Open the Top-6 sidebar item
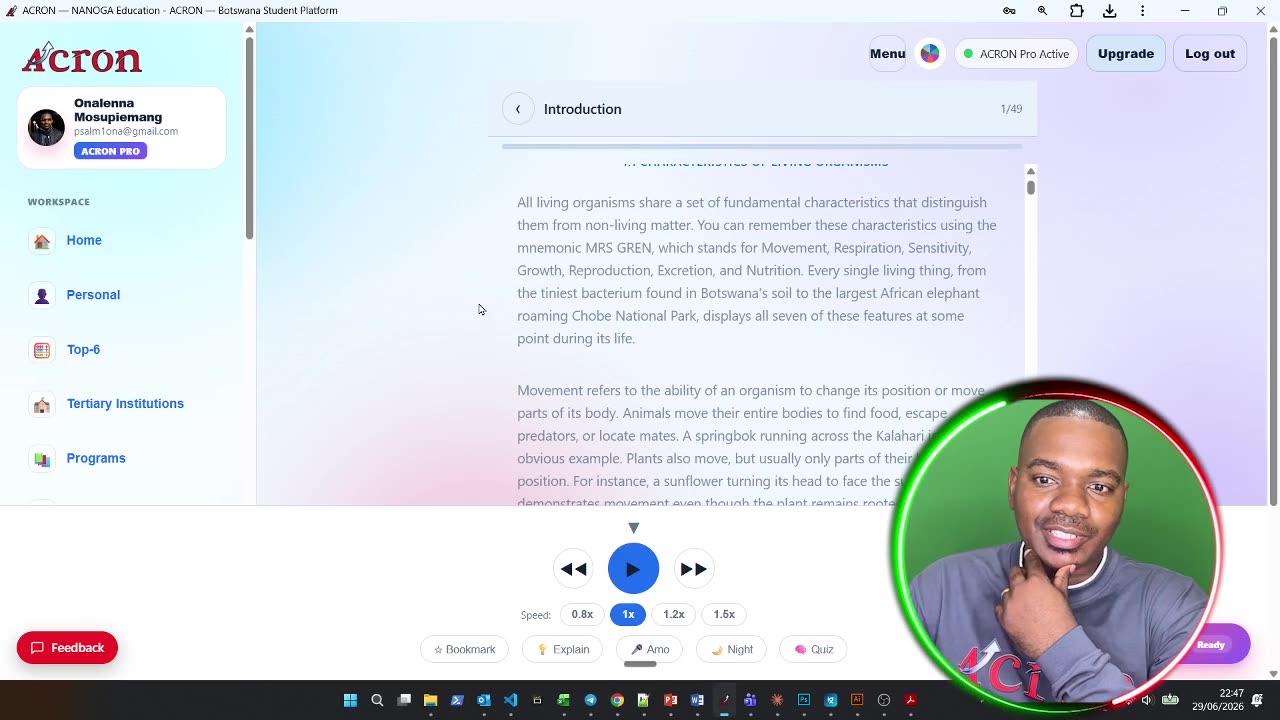 pos(83,350)
